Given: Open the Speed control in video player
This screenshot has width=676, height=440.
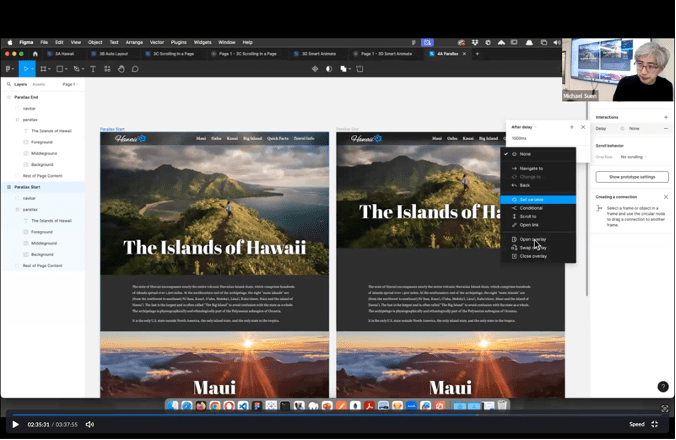Looking at the screenshot, I should coord(636,424).
